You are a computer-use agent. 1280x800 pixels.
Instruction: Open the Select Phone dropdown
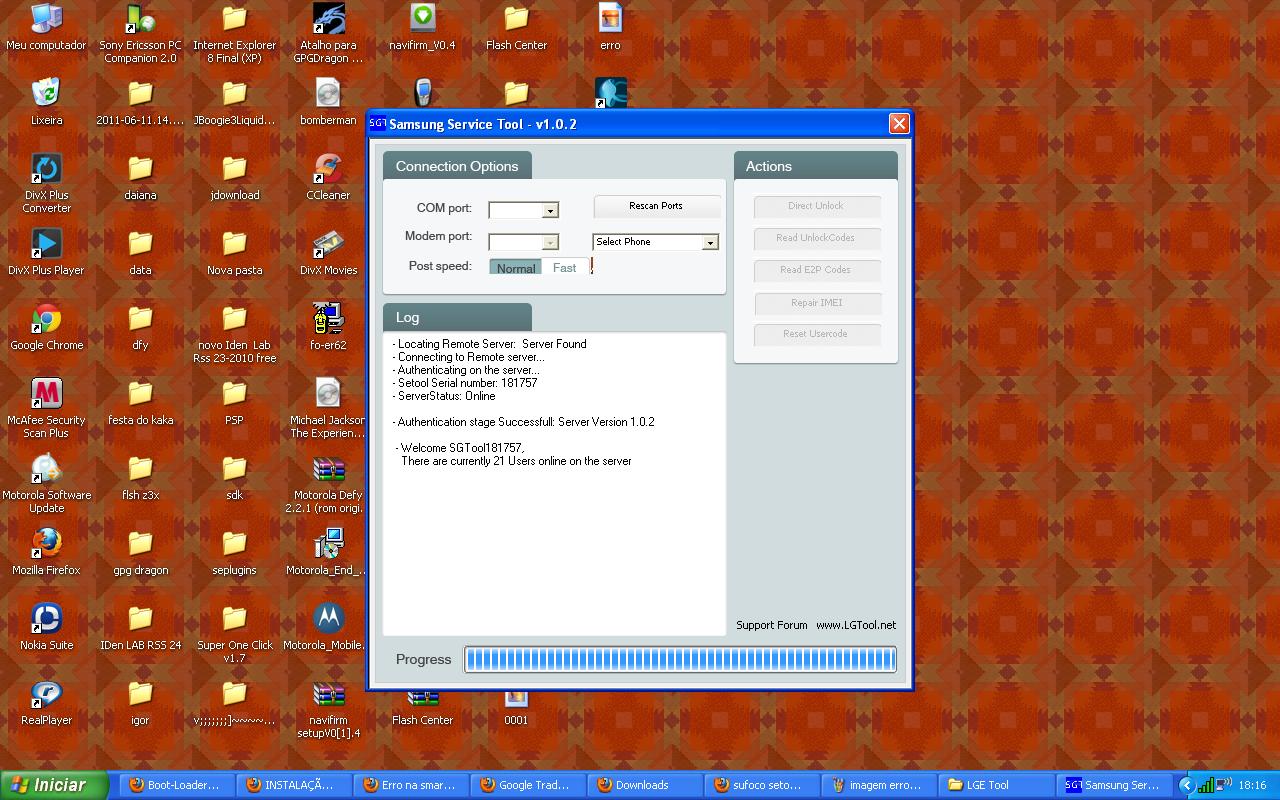(656, 242)
